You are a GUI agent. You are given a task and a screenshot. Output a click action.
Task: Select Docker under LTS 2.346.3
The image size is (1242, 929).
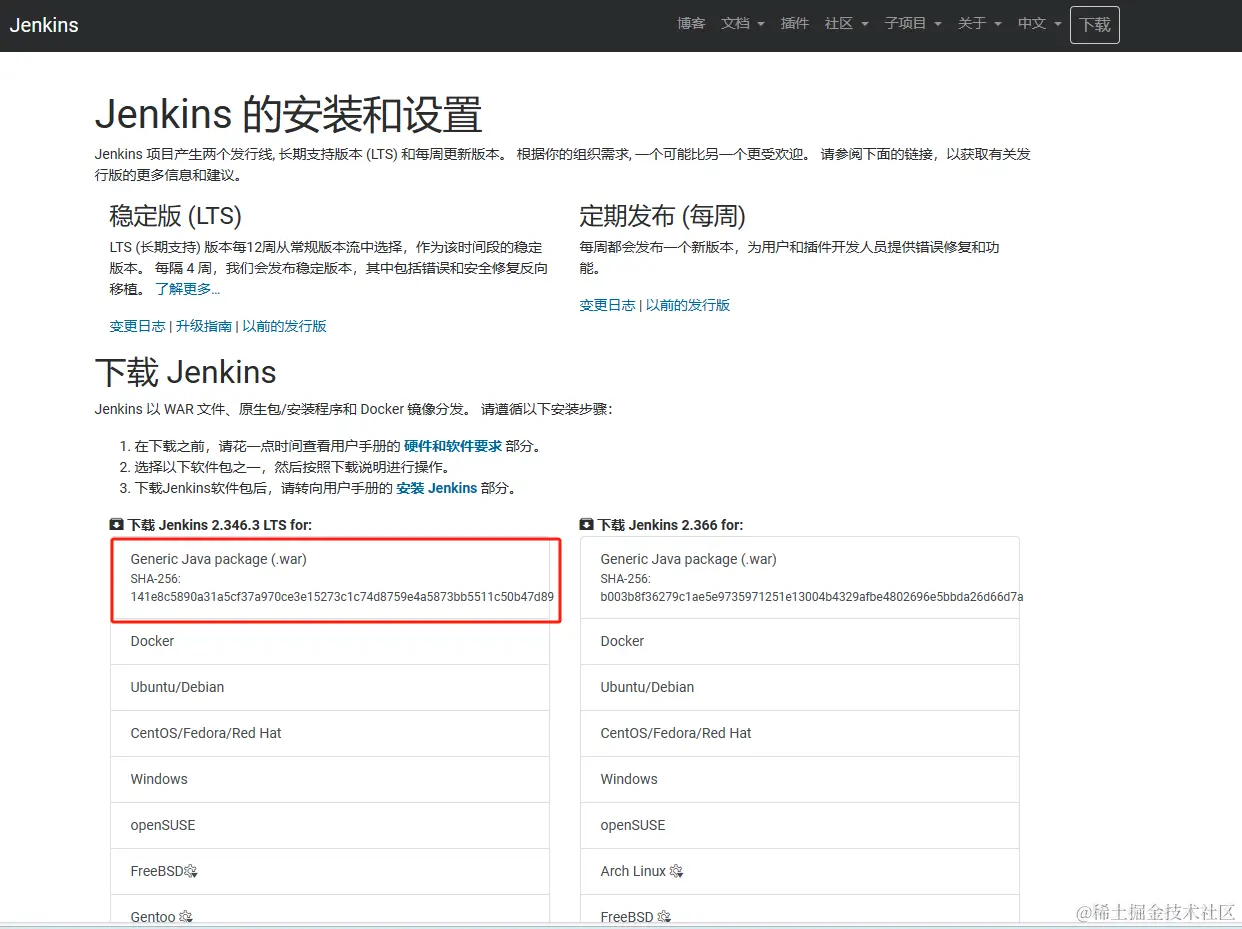[x=330, y=641]
